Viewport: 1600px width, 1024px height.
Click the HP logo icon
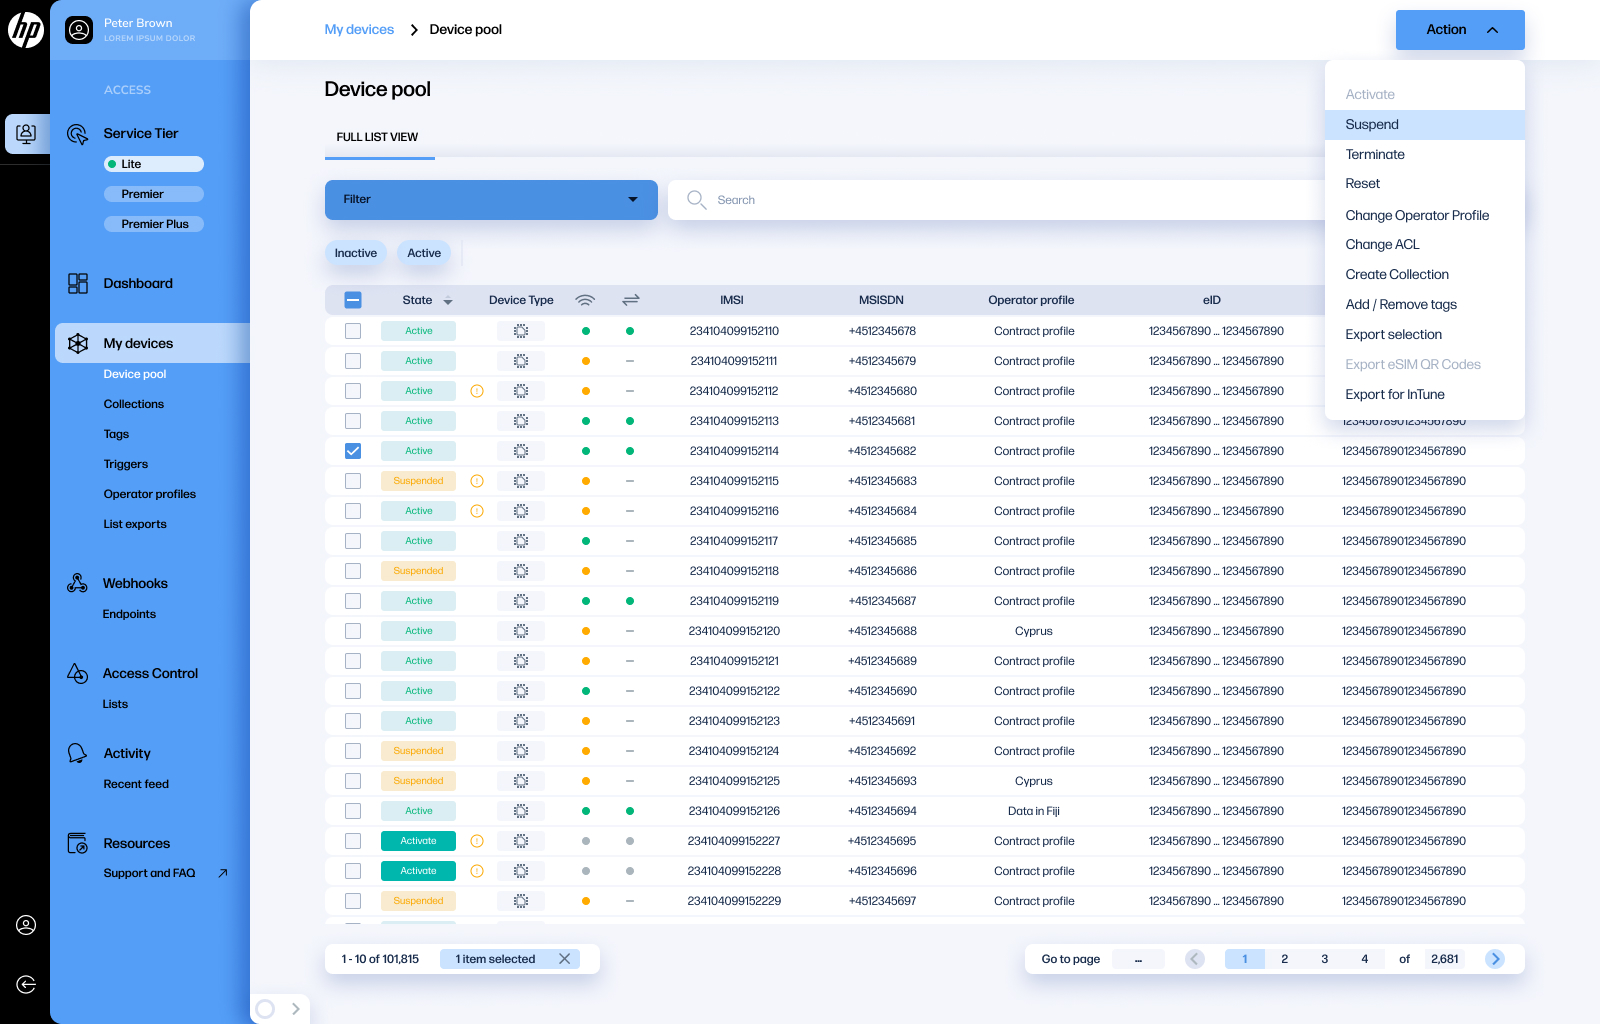26,30
